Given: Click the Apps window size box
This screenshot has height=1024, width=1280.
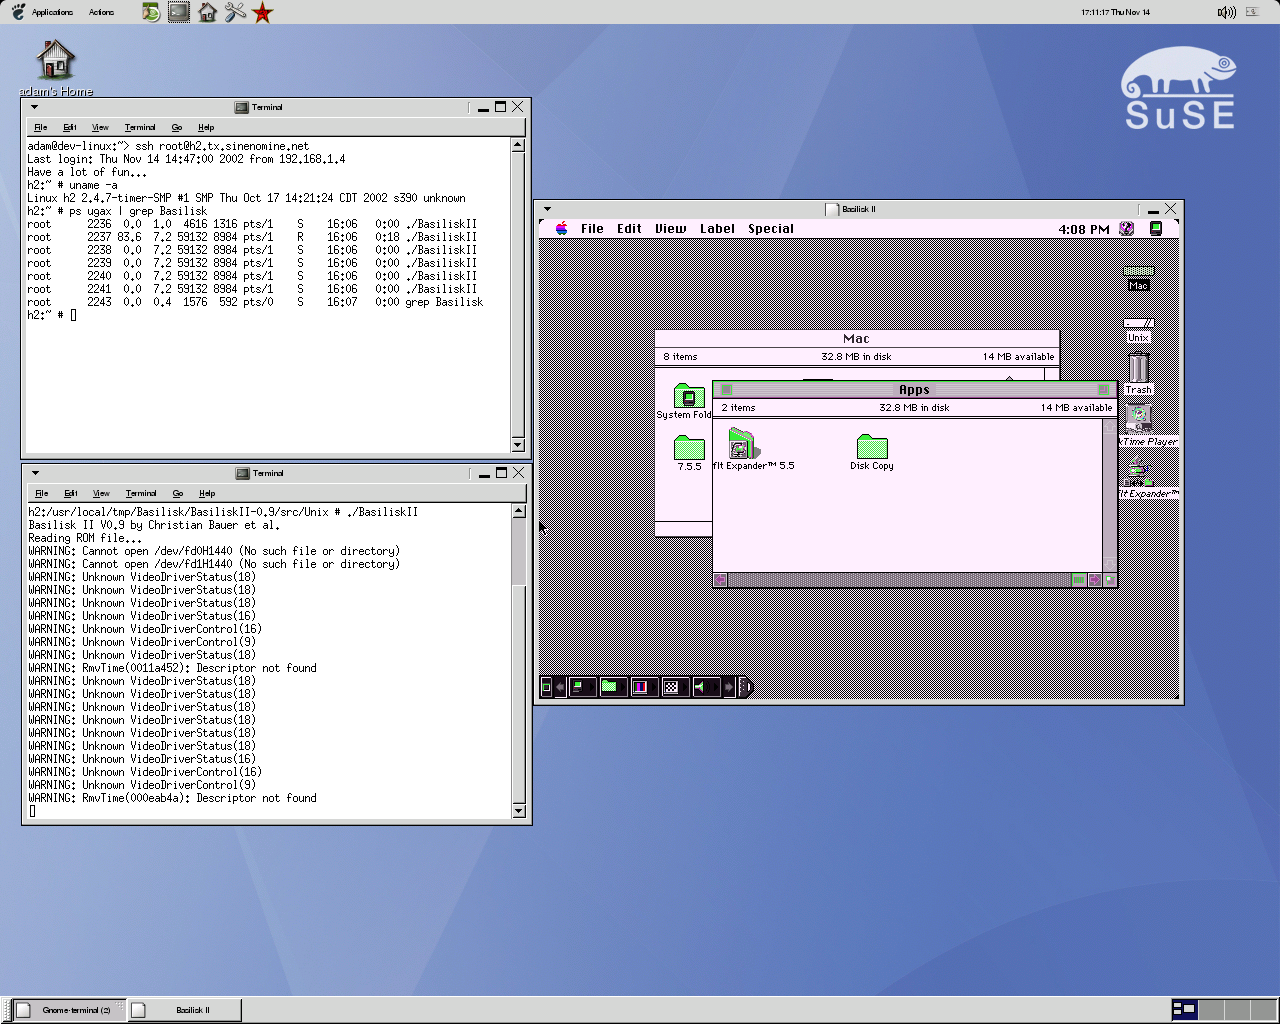Looking at the screenshot, I should [x=1109, y=580].
